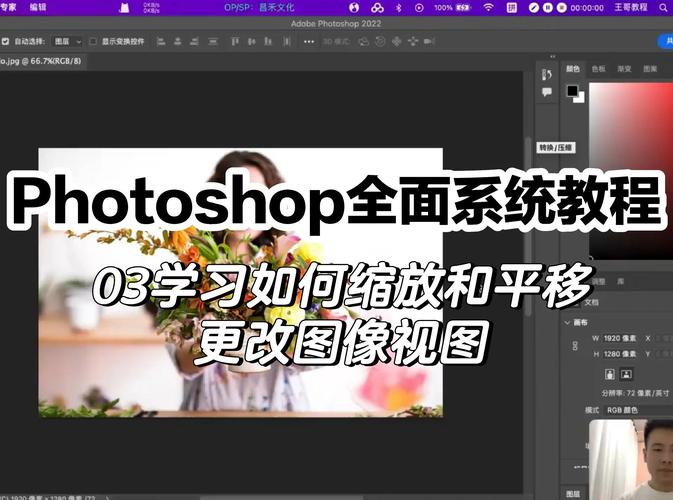Click the 分辨率: 72 像素/英寸 text
673x500 pixels.
click(x=635, y=393)
